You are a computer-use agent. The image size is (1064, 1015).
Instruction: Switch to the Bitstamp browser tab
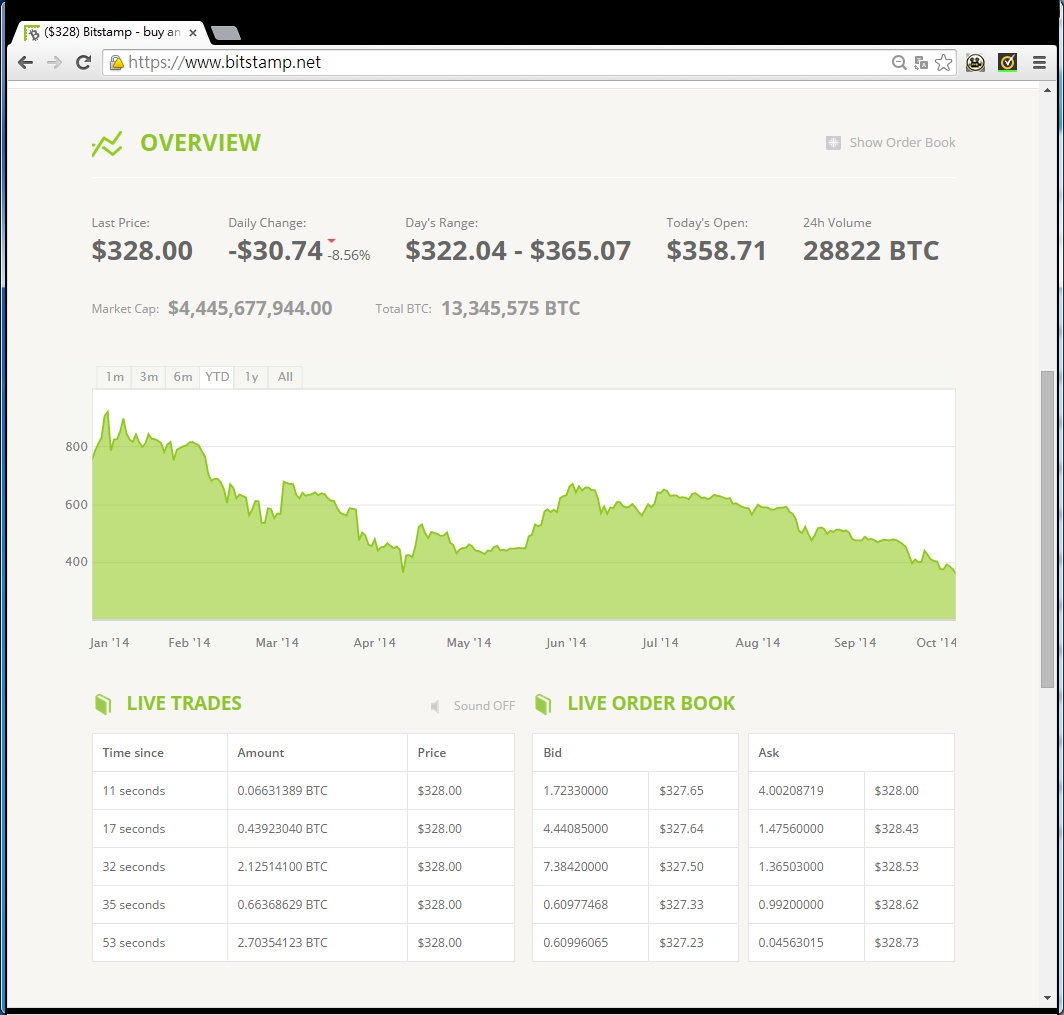click(111, 32)
